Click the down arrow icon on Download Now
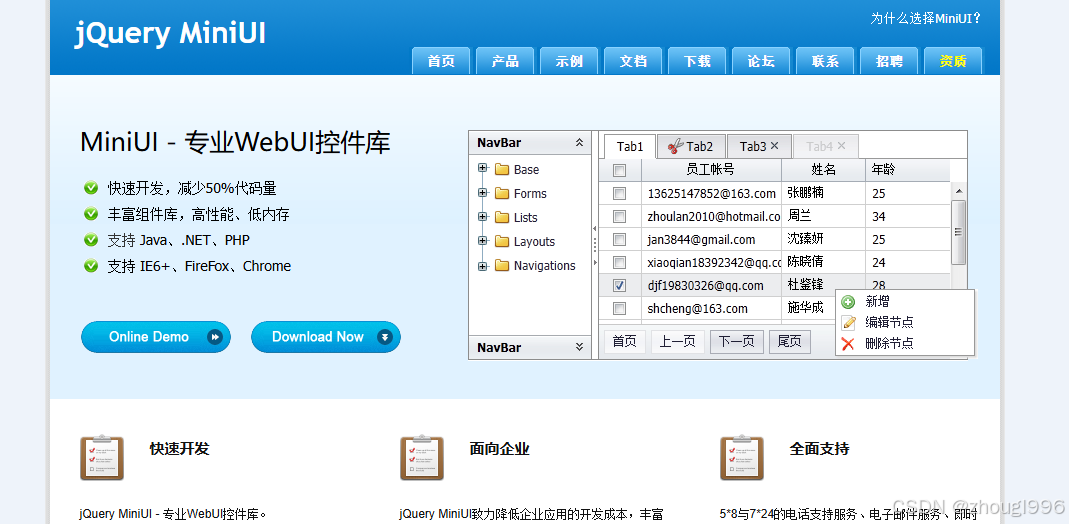The width and height of the screenshot is (1069, 524). click(x=385, y=337)
